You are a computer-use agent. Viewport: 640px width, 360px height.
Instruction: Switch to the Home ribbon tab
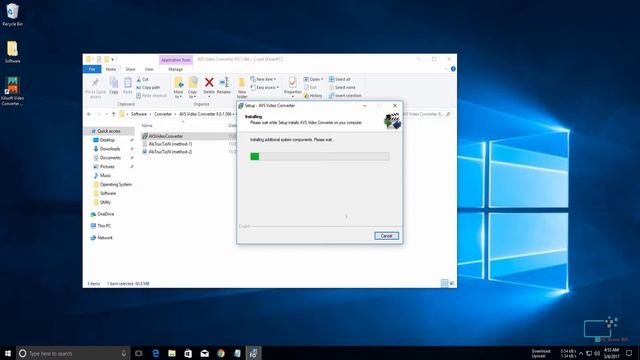point(111,69)
